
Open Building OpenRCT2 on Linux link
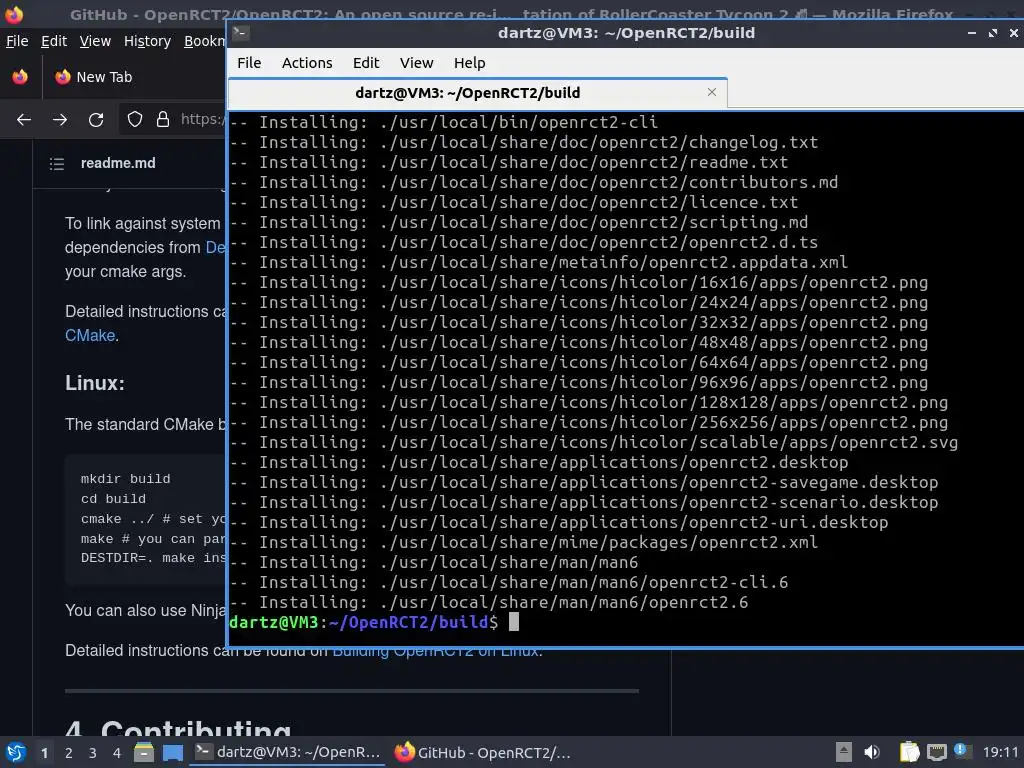[x=436, y=652]
